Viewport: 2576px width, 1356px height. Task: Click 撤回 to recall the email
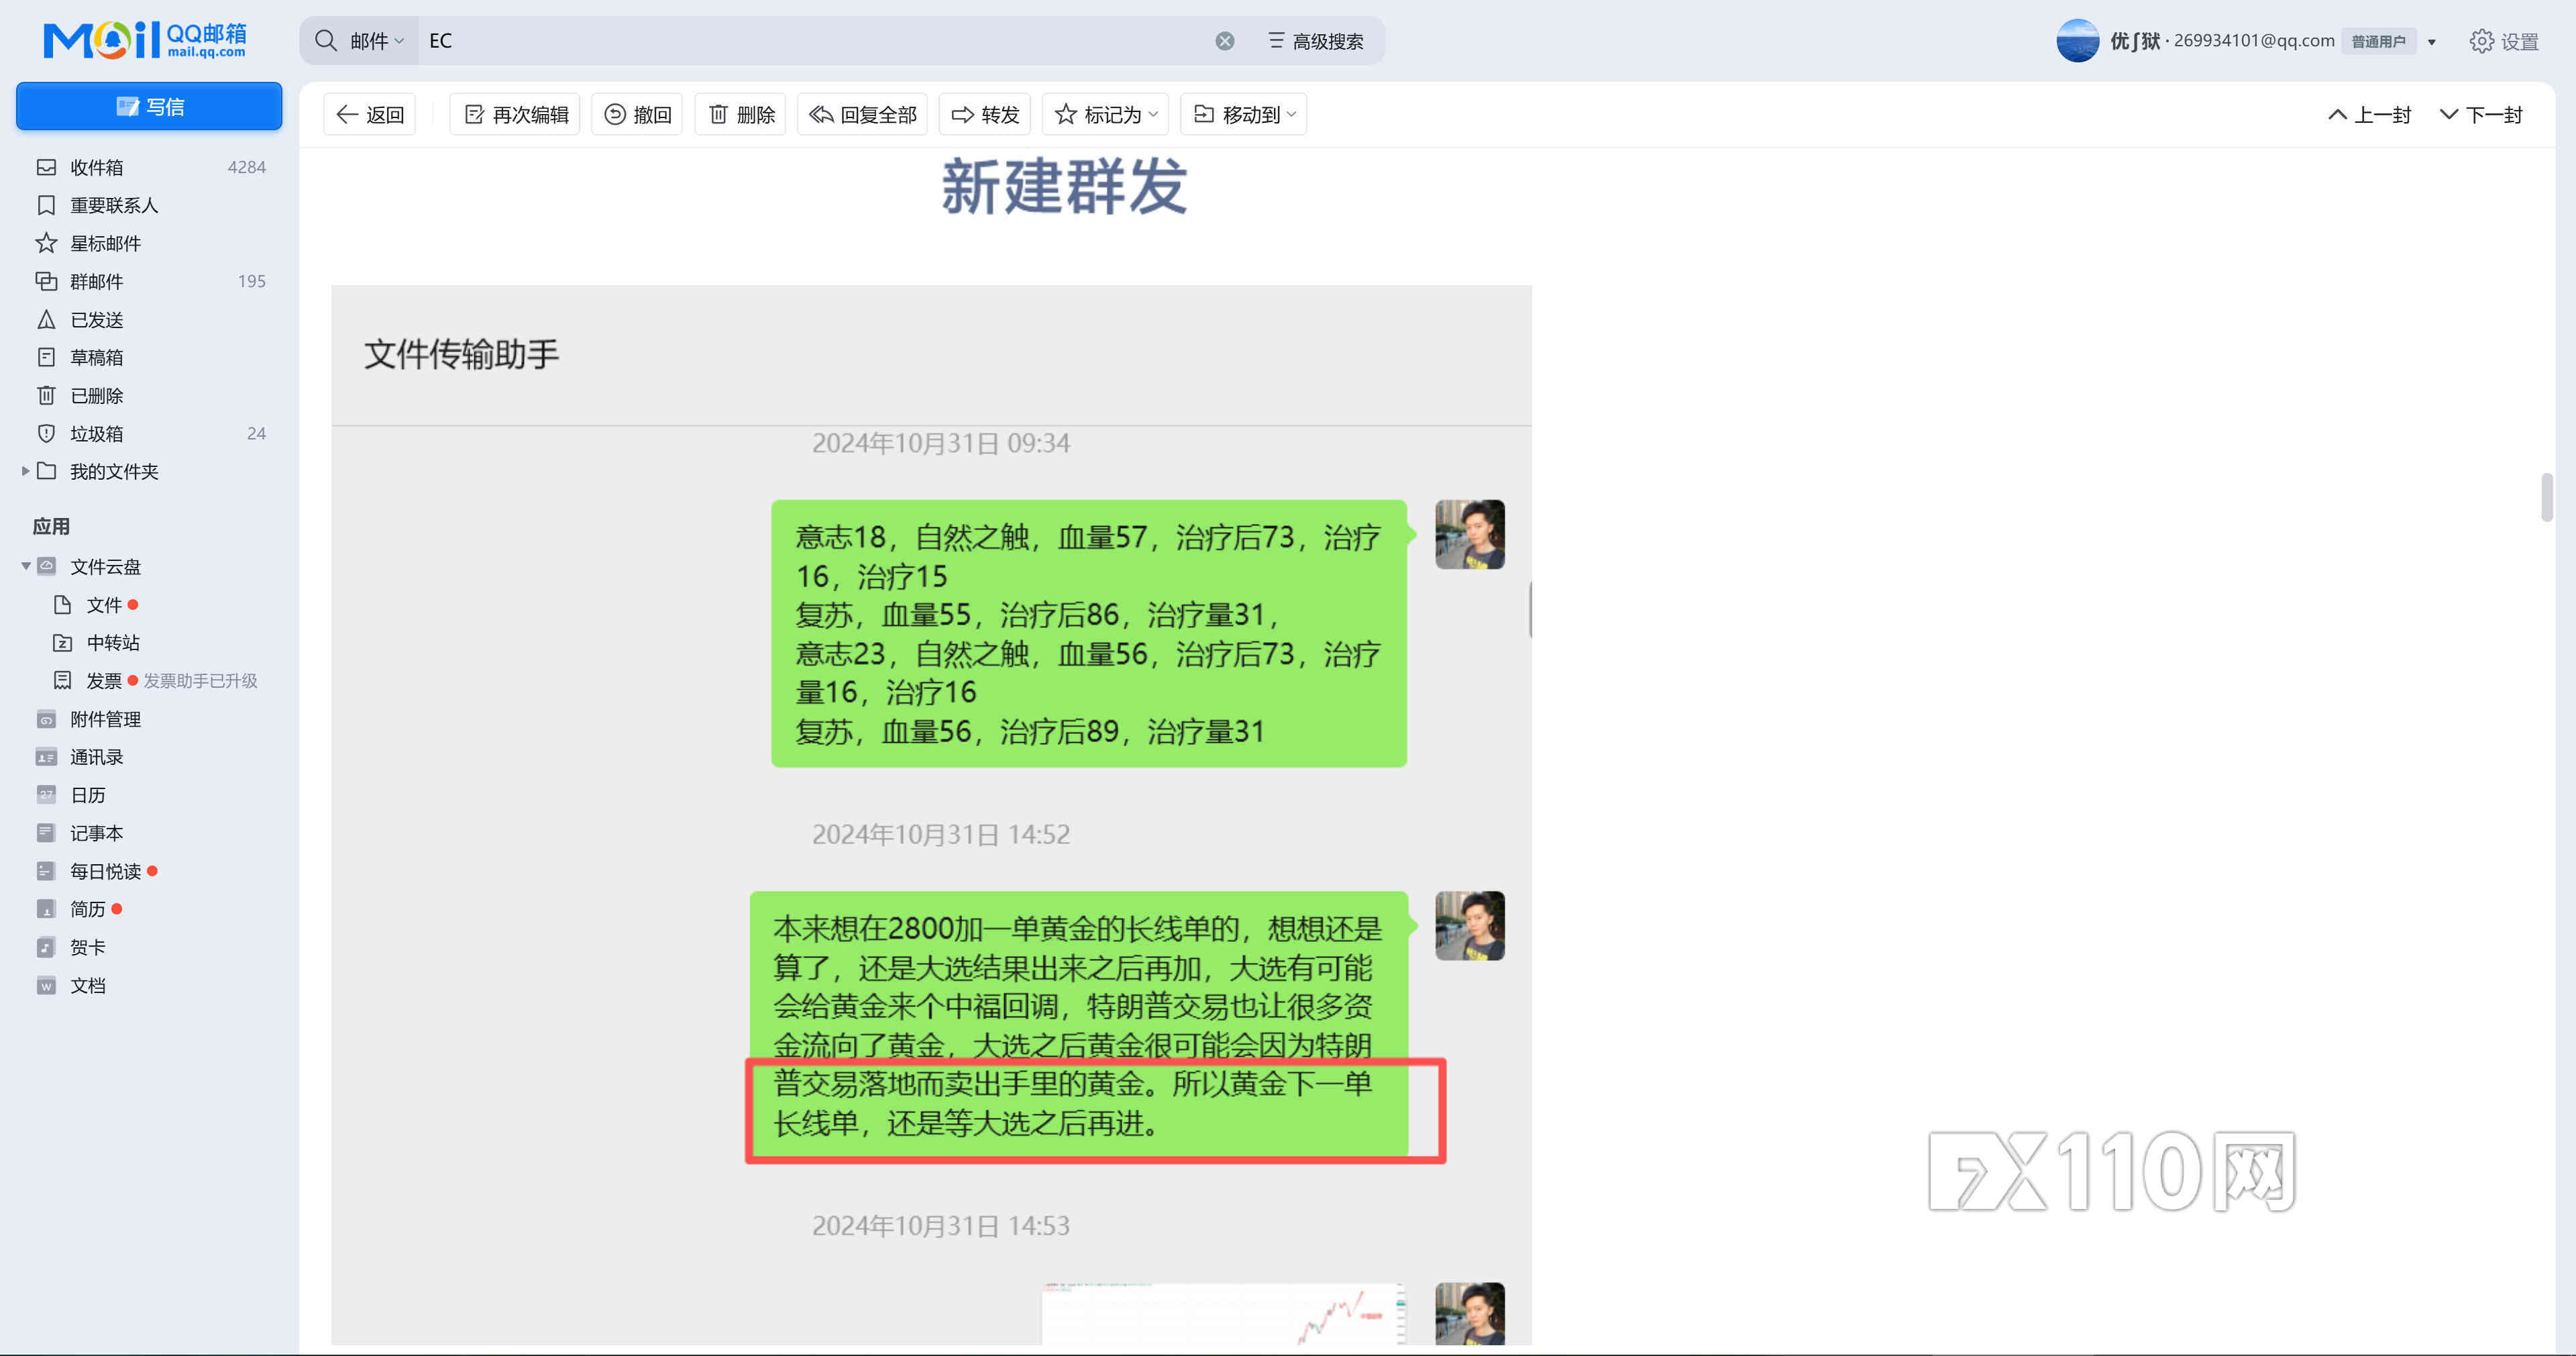coord(637,114)
